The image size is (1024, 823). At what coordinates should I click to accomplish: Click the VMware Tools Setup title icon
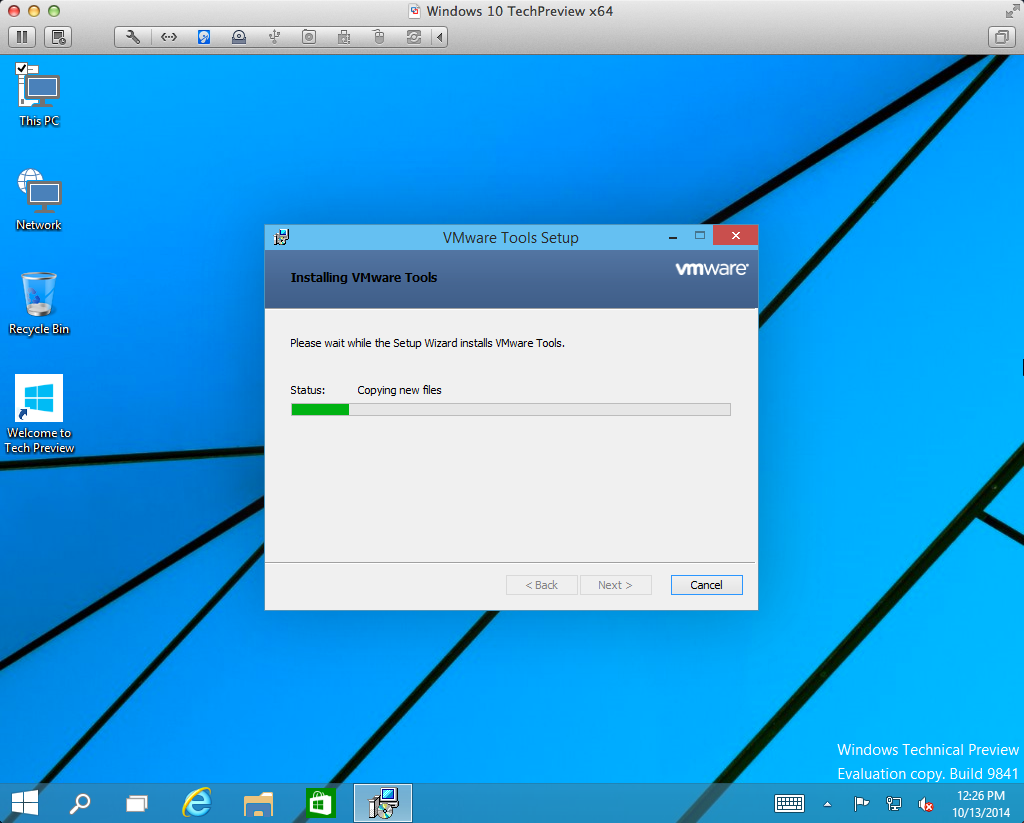pos(281,237)
